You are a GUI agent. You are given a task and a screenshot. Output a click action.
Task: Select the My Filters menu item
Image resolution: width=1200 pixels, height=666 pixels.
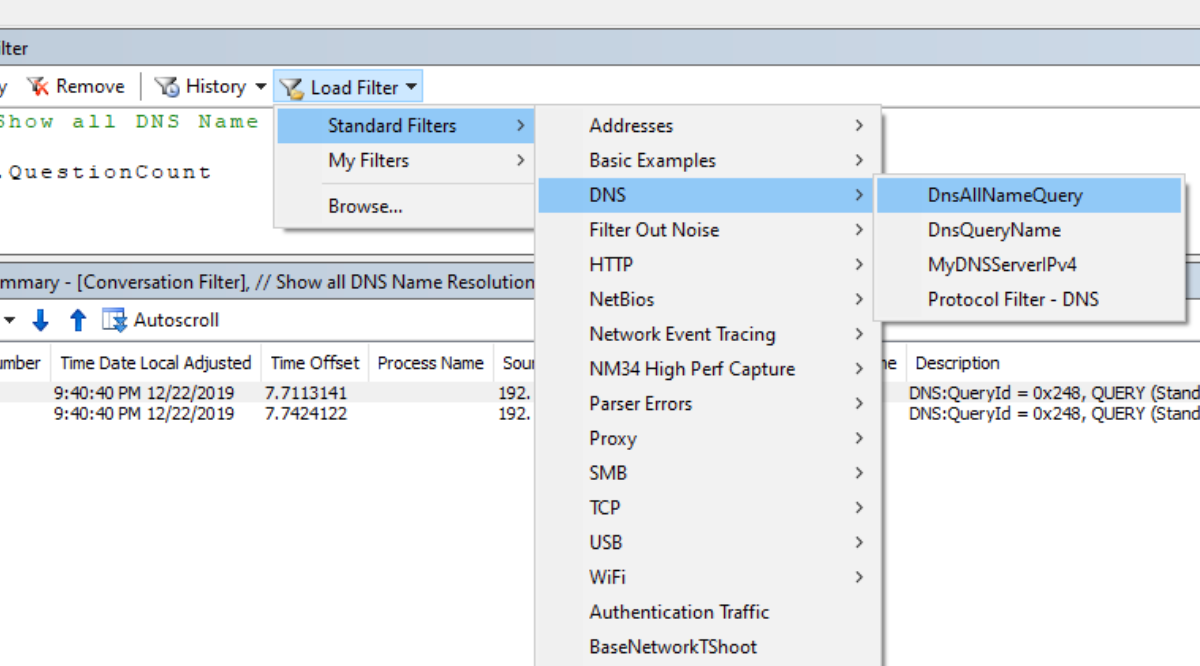[406, 160]
